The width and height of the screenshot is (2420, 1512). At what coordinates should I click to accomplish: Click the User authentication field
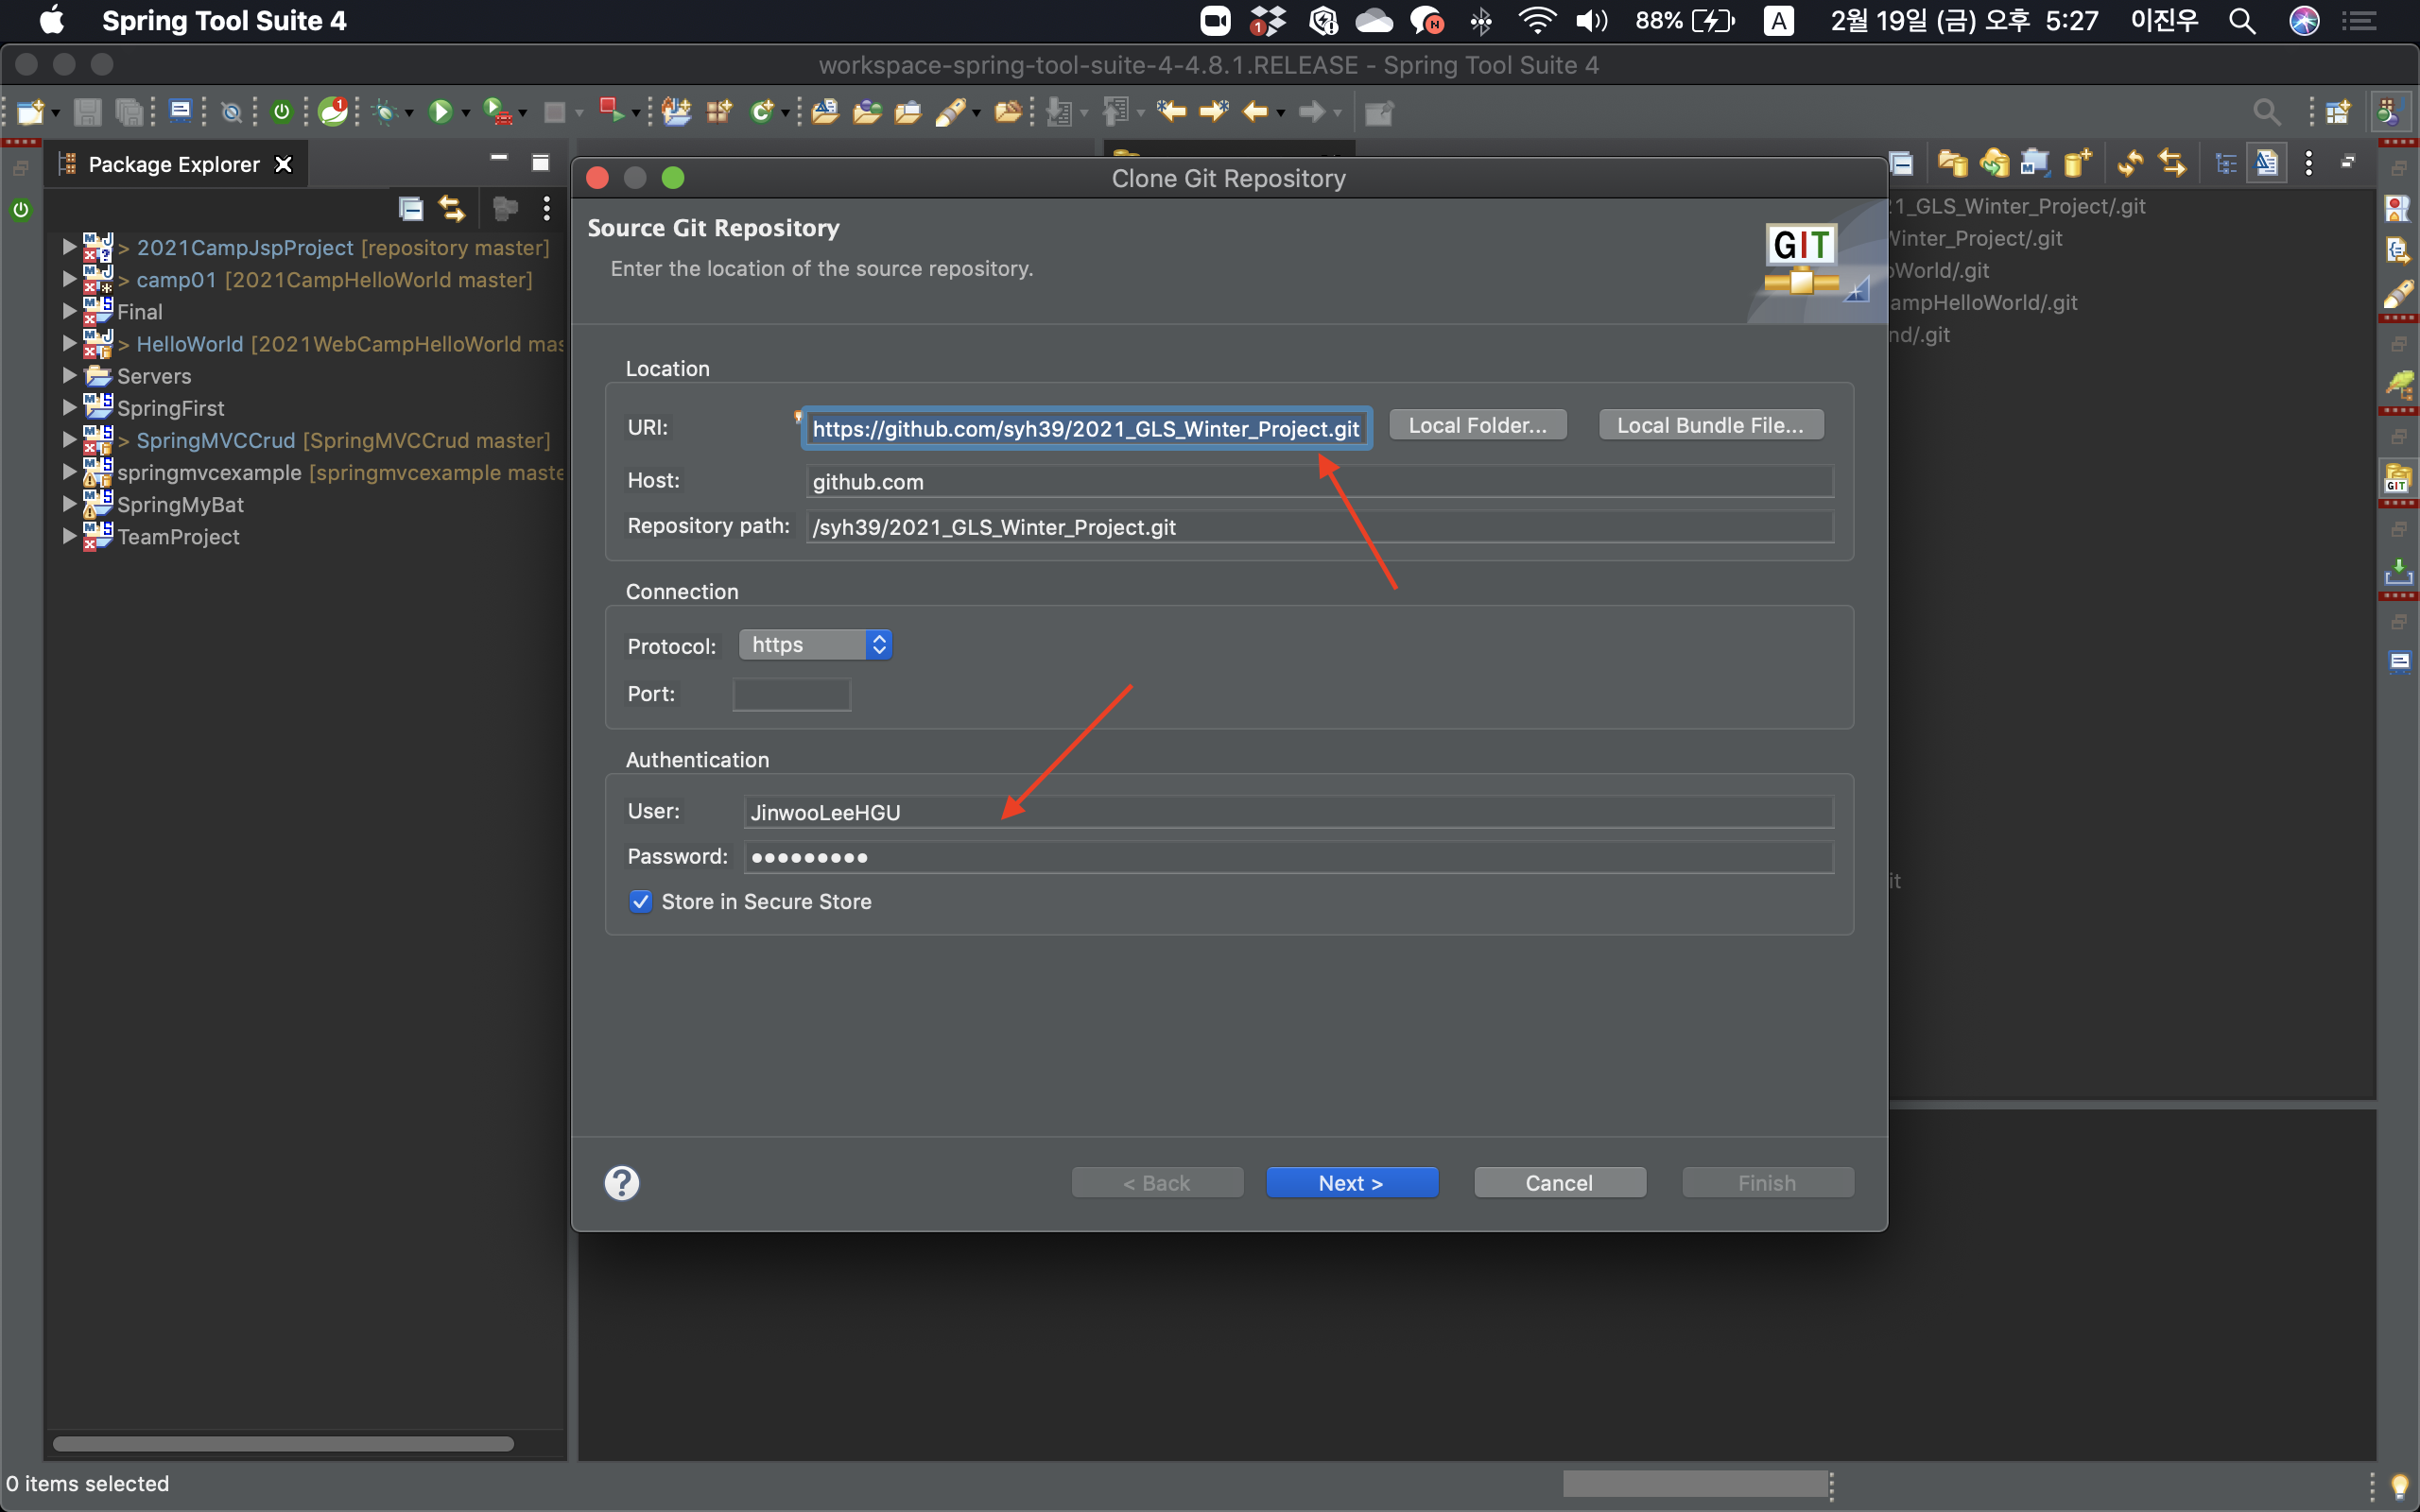coord(1287,812)
